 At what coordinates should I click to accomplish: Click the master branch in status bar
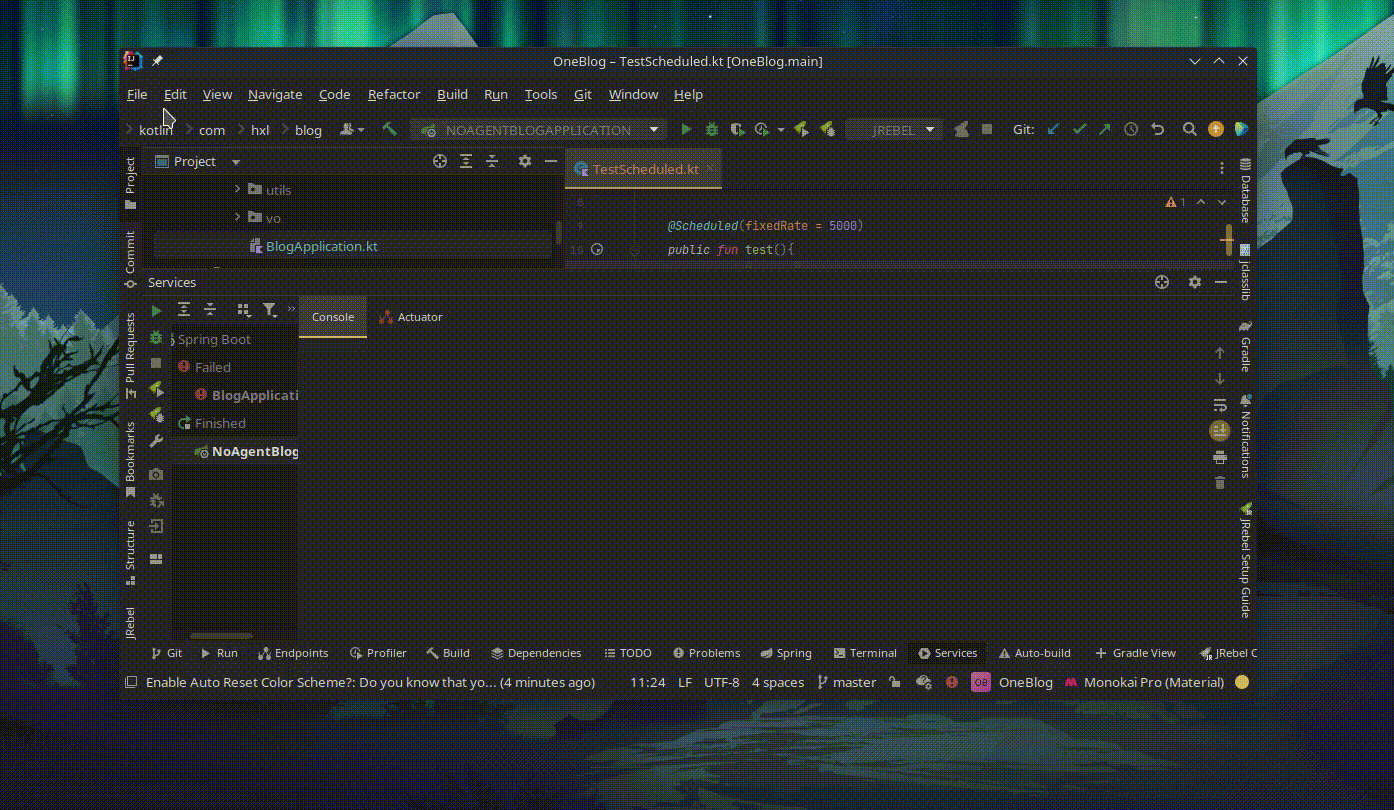tap(846, 682)
